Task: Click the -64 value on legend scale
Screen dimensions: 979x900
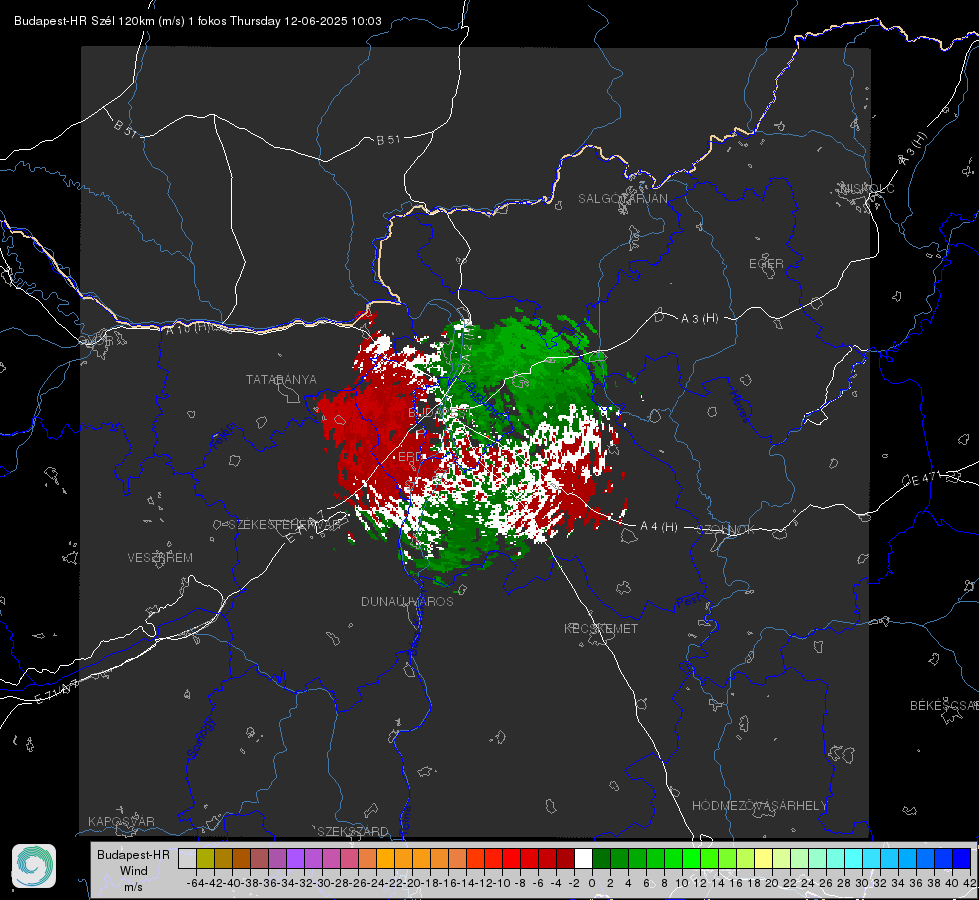Action: 195,883
